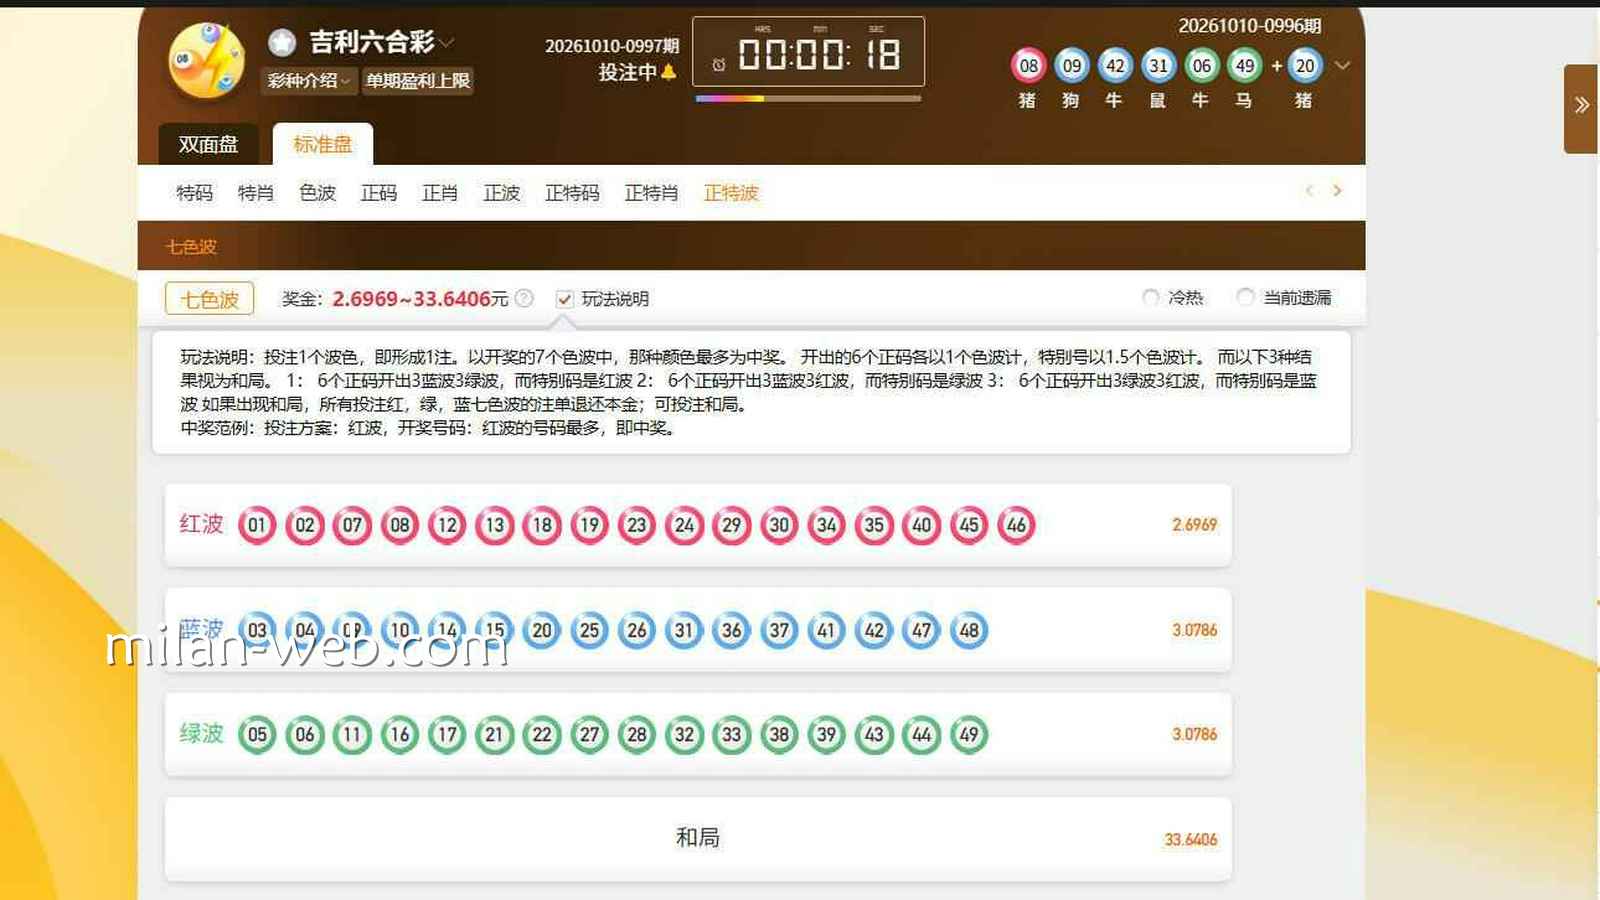Screen dimensions: 1600x900
Task: Click blue ball 37 in 蓝波 row
Action: click(x=779, y=630)
